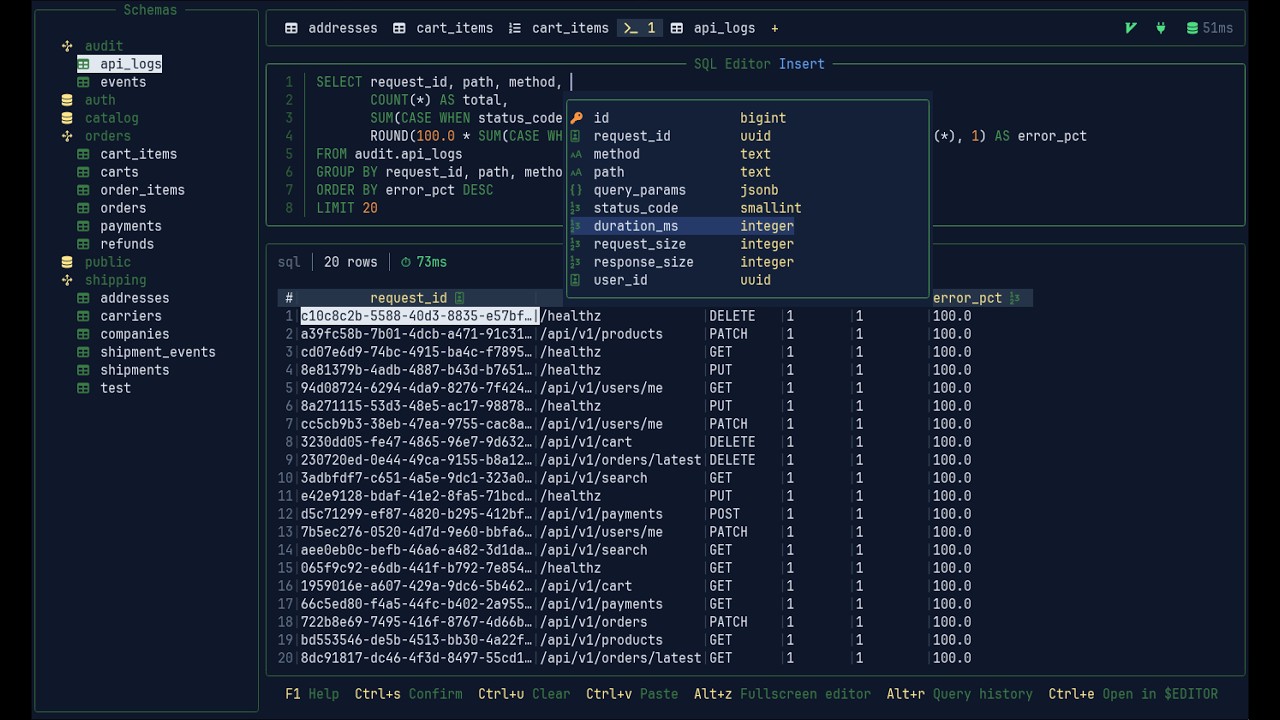Click request_id cell 8dc91817 in row 20
This screenshot has height=720, width=1280.
pos(417,658)
